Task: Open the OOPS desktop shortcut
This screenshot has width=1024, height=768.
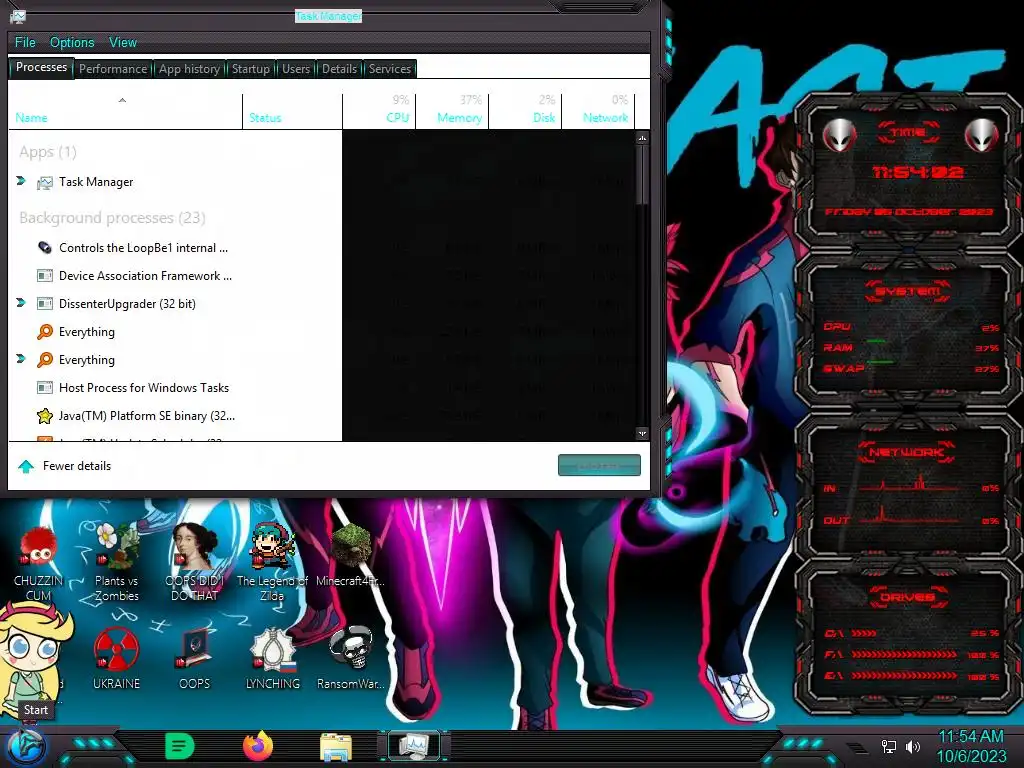Action: (x=195, y=658)
